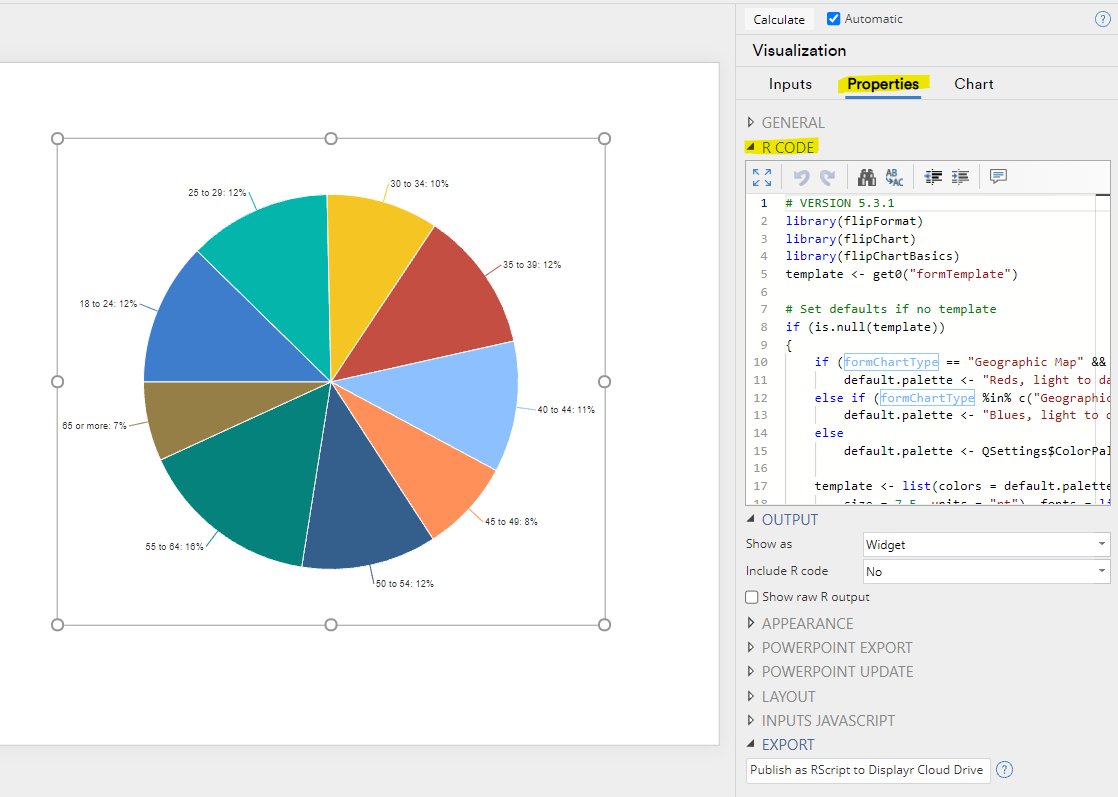
Task: Open the Show as dropdown
Action: pyautogui.click(x=987, y=545)
